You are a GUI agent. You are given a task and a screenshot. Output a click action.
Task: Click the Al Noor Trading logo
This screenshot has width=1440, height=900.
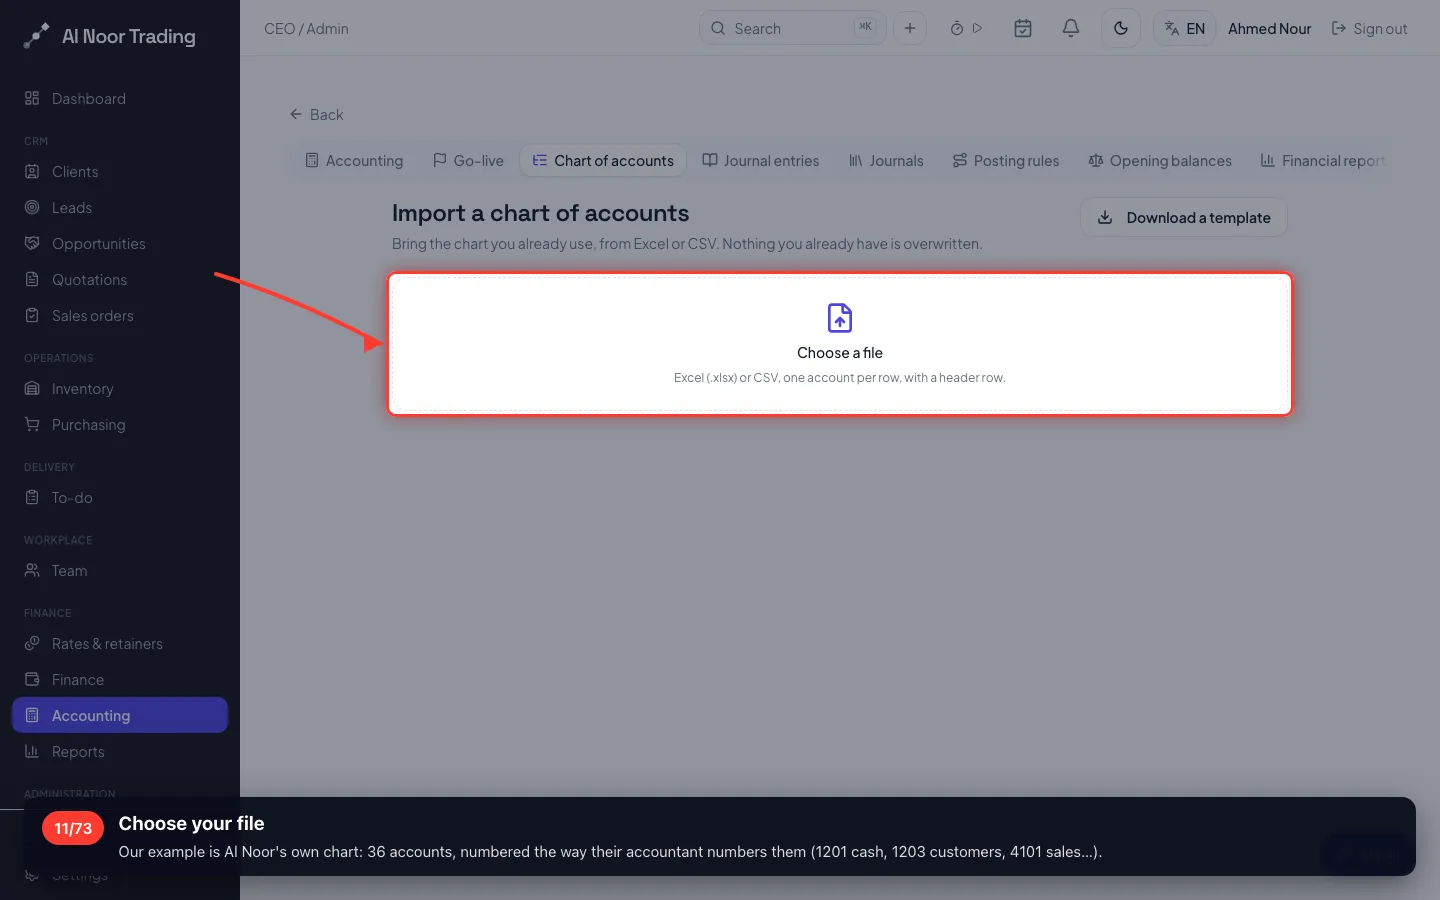click(x=110, y=36)
